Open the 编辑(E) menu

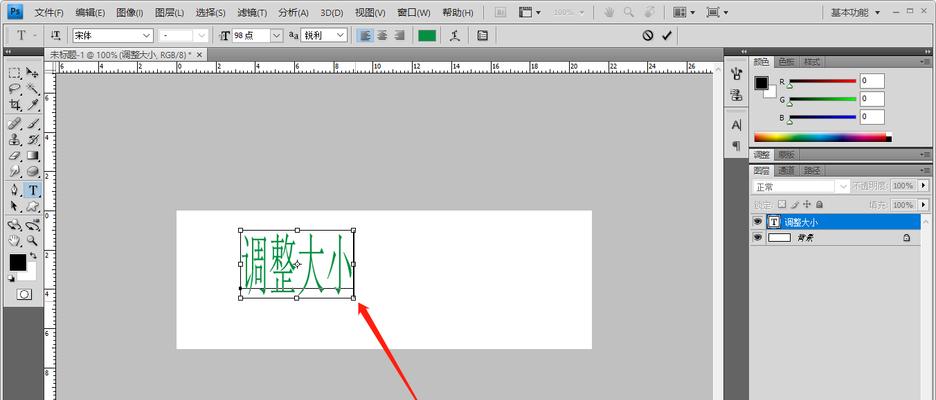(90, 13)
